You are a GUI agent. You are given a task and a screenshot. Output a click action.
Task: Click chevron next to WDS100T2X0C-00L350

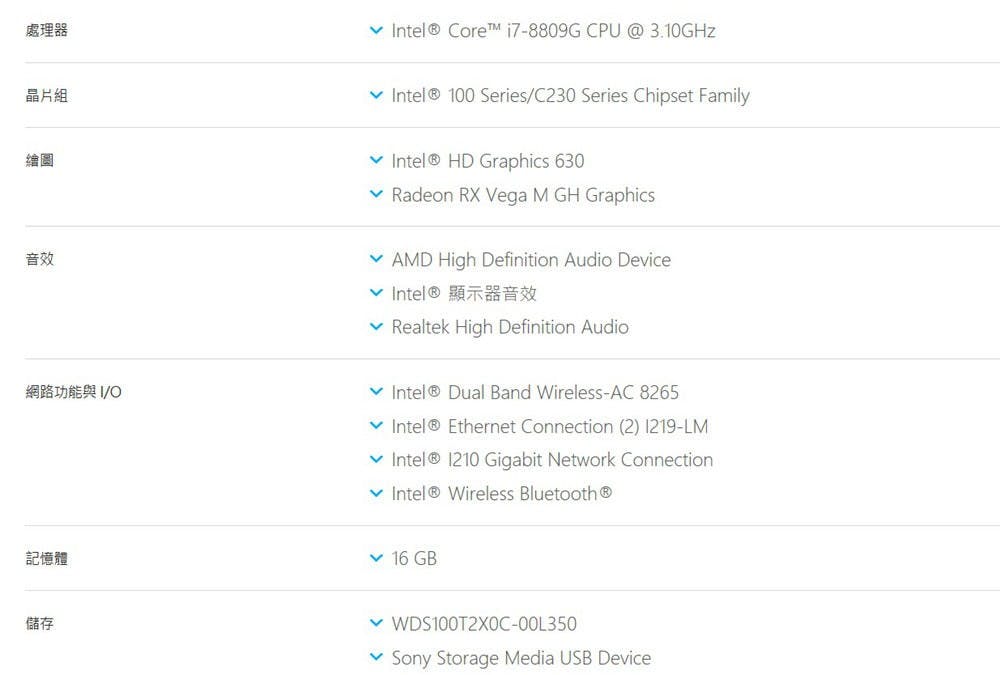(376, 624)
